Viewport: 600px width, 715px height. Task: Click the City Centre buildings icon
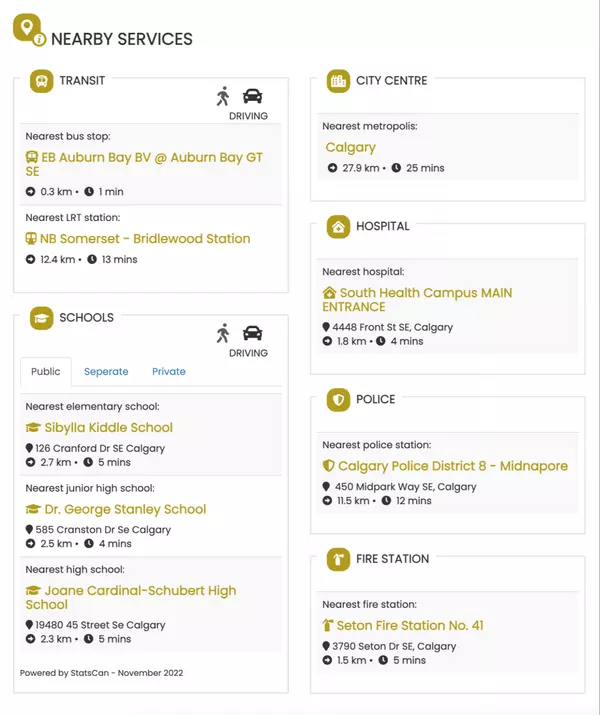(x=338, y=81)
